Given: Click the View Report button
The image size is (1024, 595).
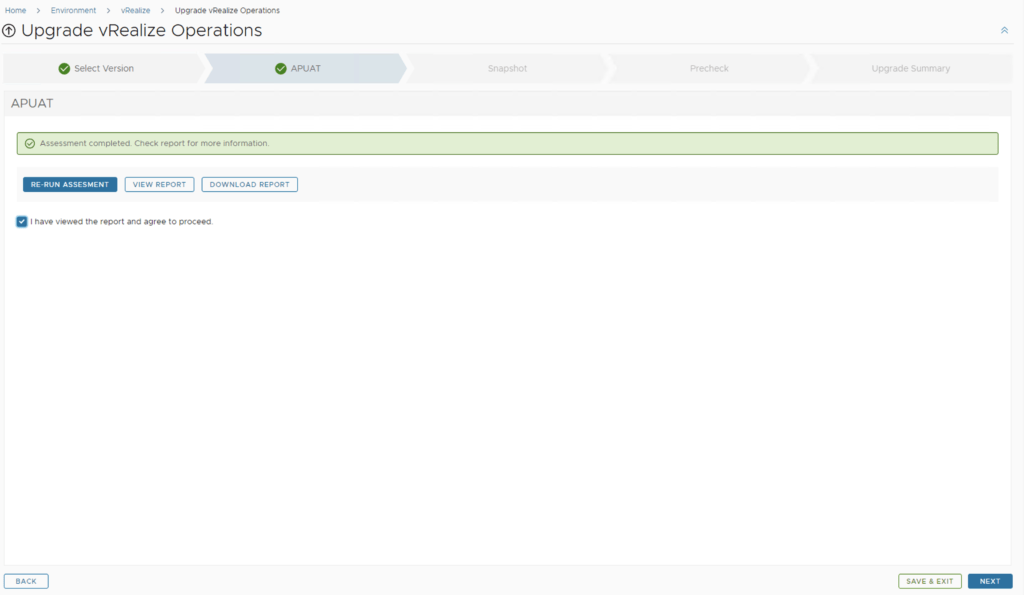Looking at the screenshot, I should coord(159,185).
